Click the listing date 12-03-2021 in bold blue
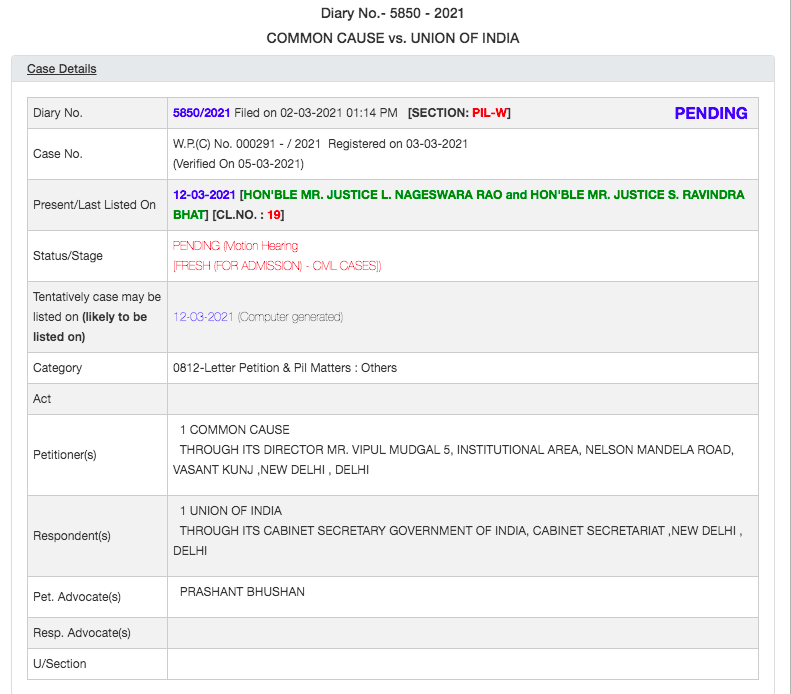Viewport: 791px width, 694px height. point(204,195)
